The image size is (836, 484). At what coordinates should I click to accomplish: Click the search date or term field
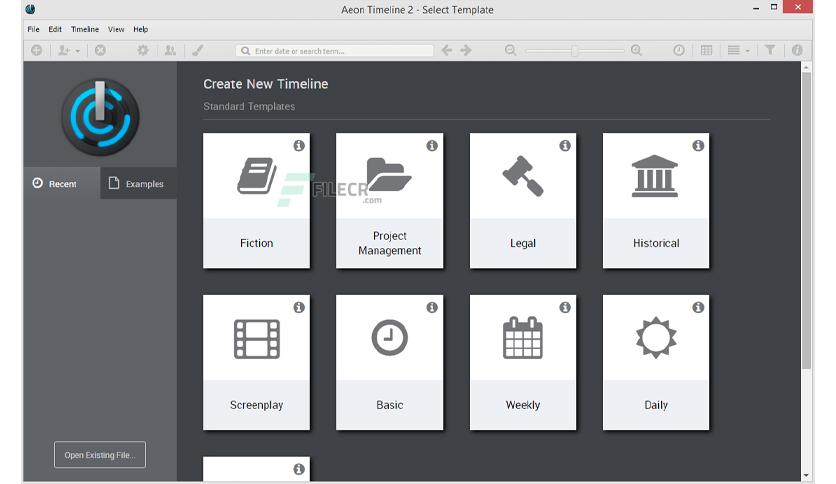click(334, 51)
